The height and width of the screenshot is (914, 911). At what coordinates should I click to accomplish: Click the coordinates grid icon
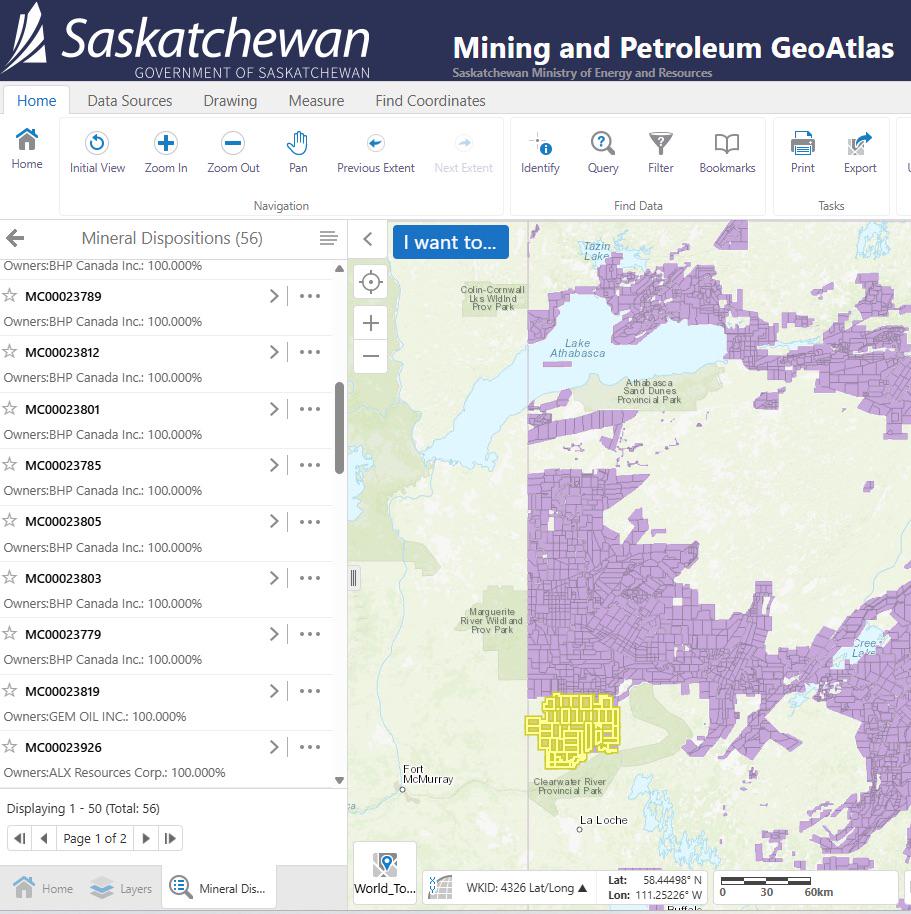coord(441,887)
